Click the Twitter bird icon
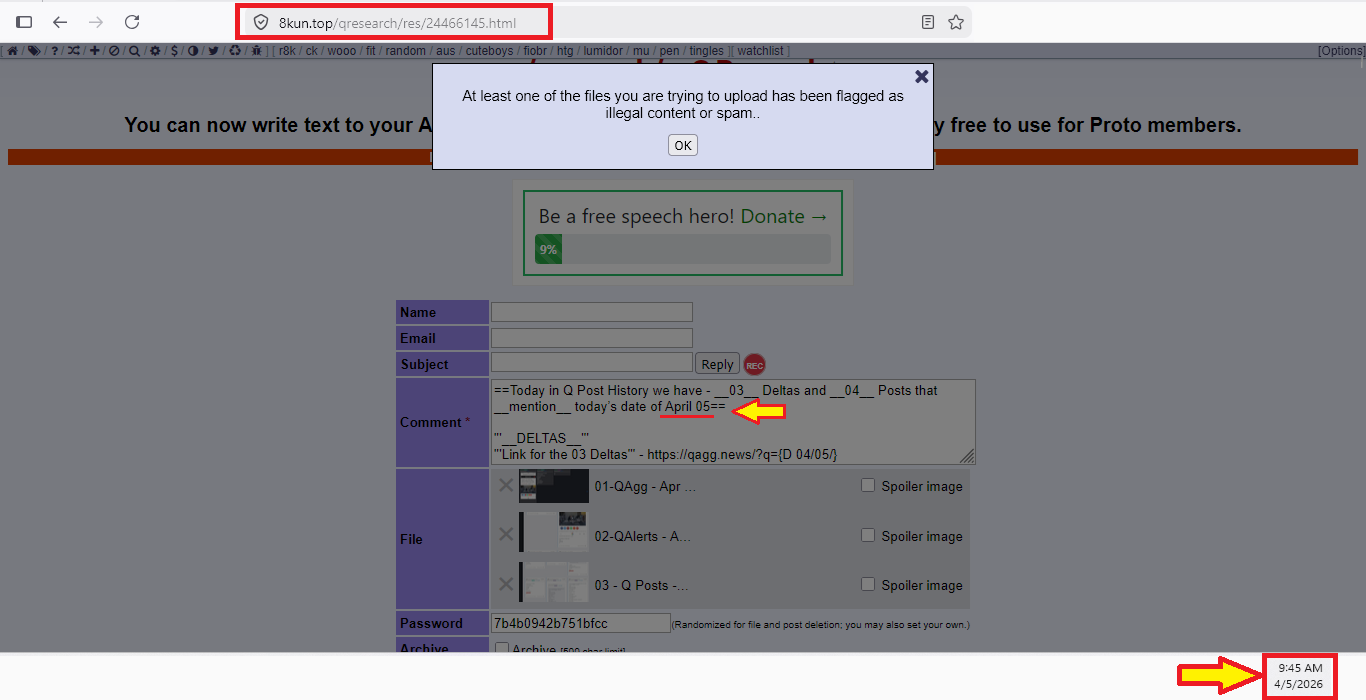Image resolution: width=1366 pixels, height=700 pixels. coord(213,51)
